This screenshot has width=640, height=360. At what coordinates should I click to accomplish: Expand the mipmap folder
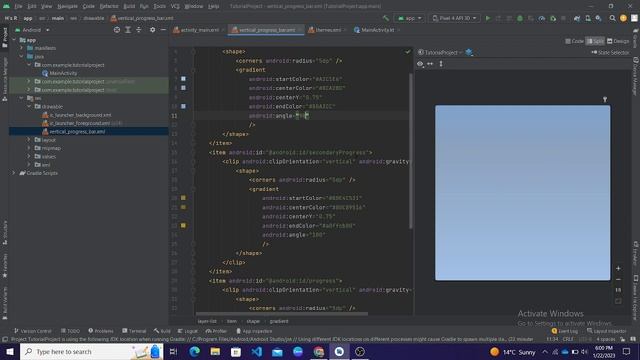click(x=29, y=148)
